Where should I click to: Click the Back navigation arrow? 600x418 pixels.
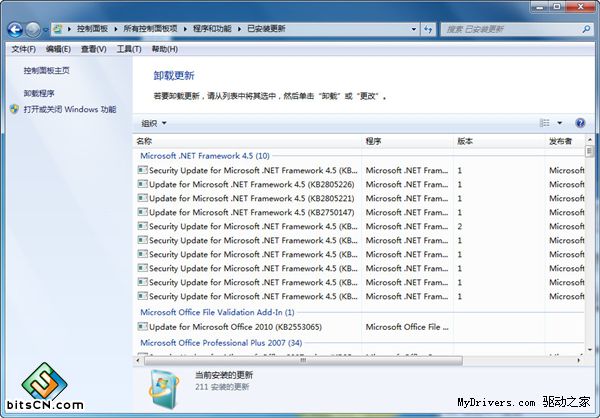[x=15, y=29]
